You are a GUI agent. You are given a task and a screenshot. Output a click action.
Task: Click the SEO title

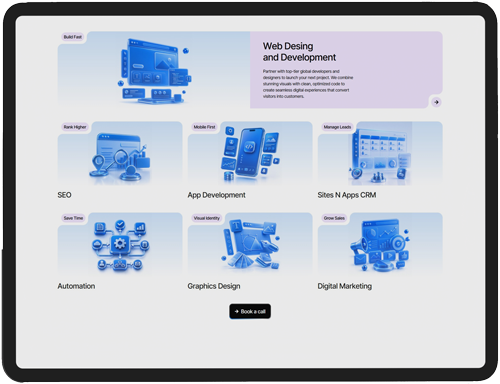click(64, 195)
